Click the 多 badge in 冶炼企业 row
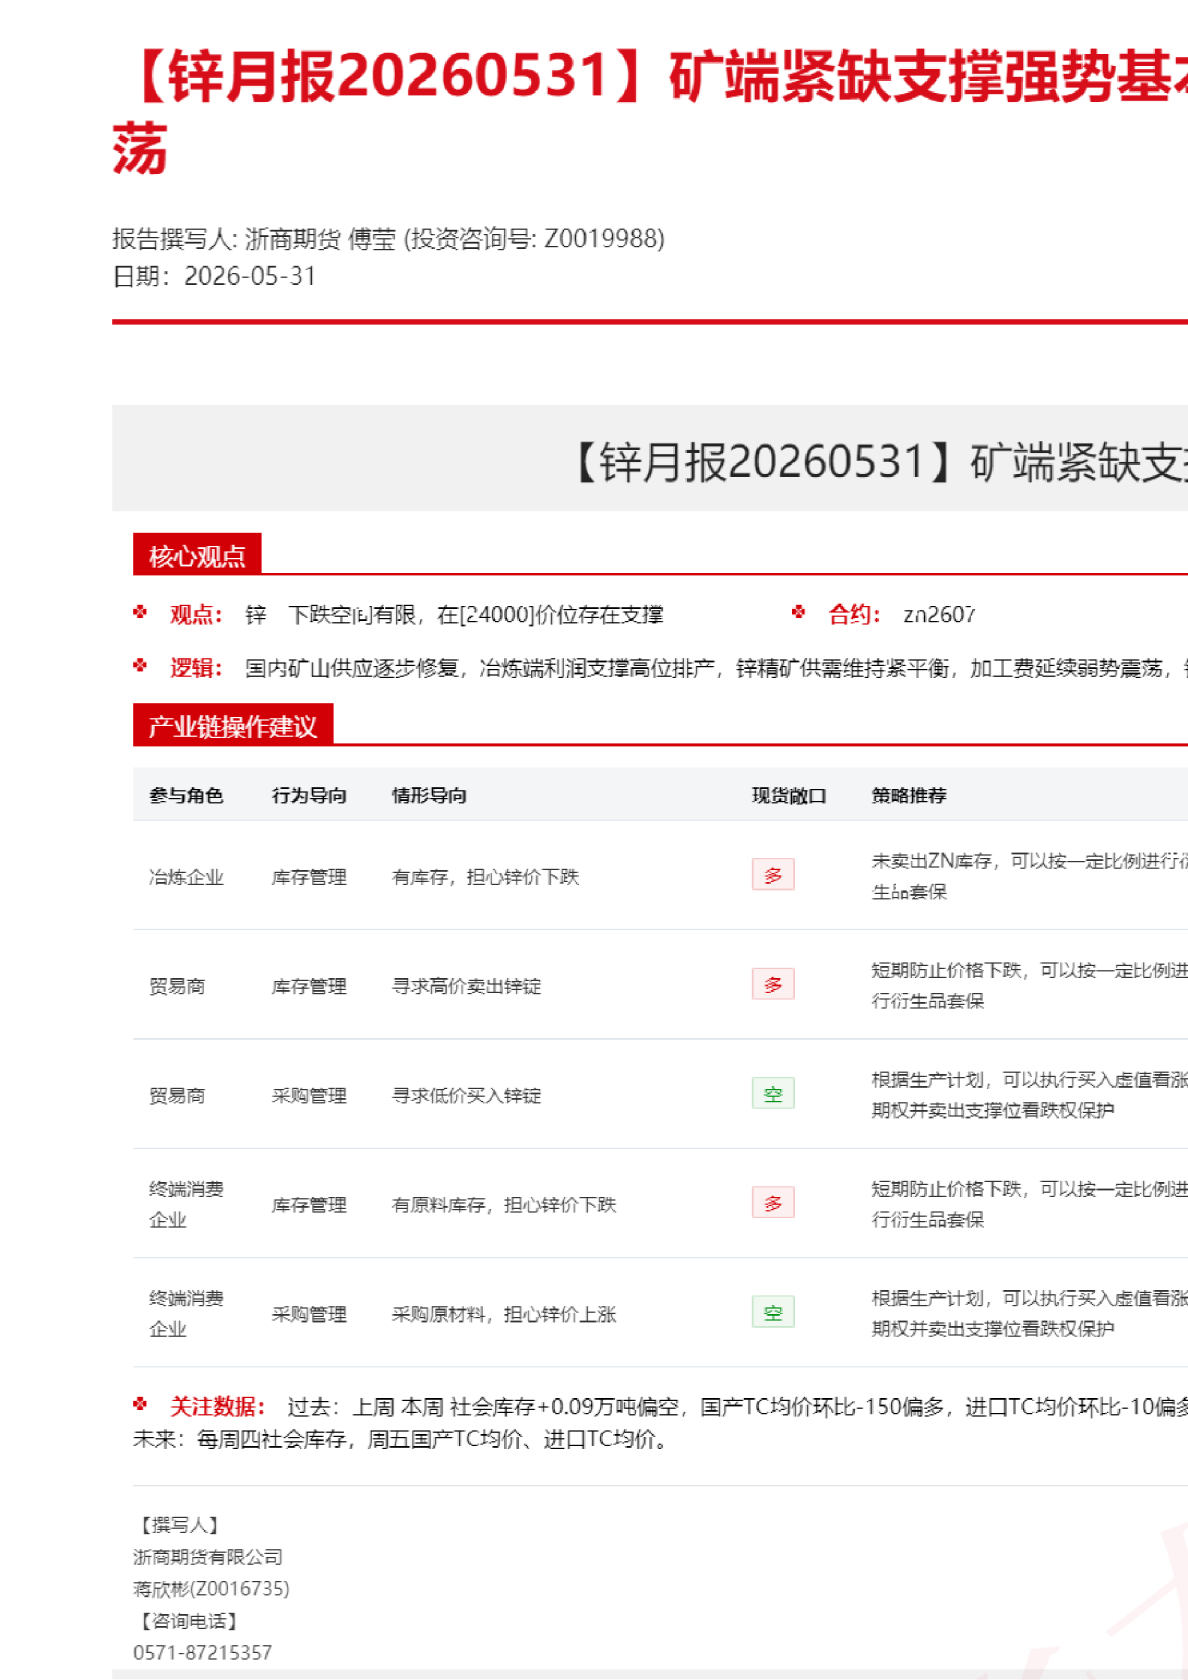 click(773, 875)
